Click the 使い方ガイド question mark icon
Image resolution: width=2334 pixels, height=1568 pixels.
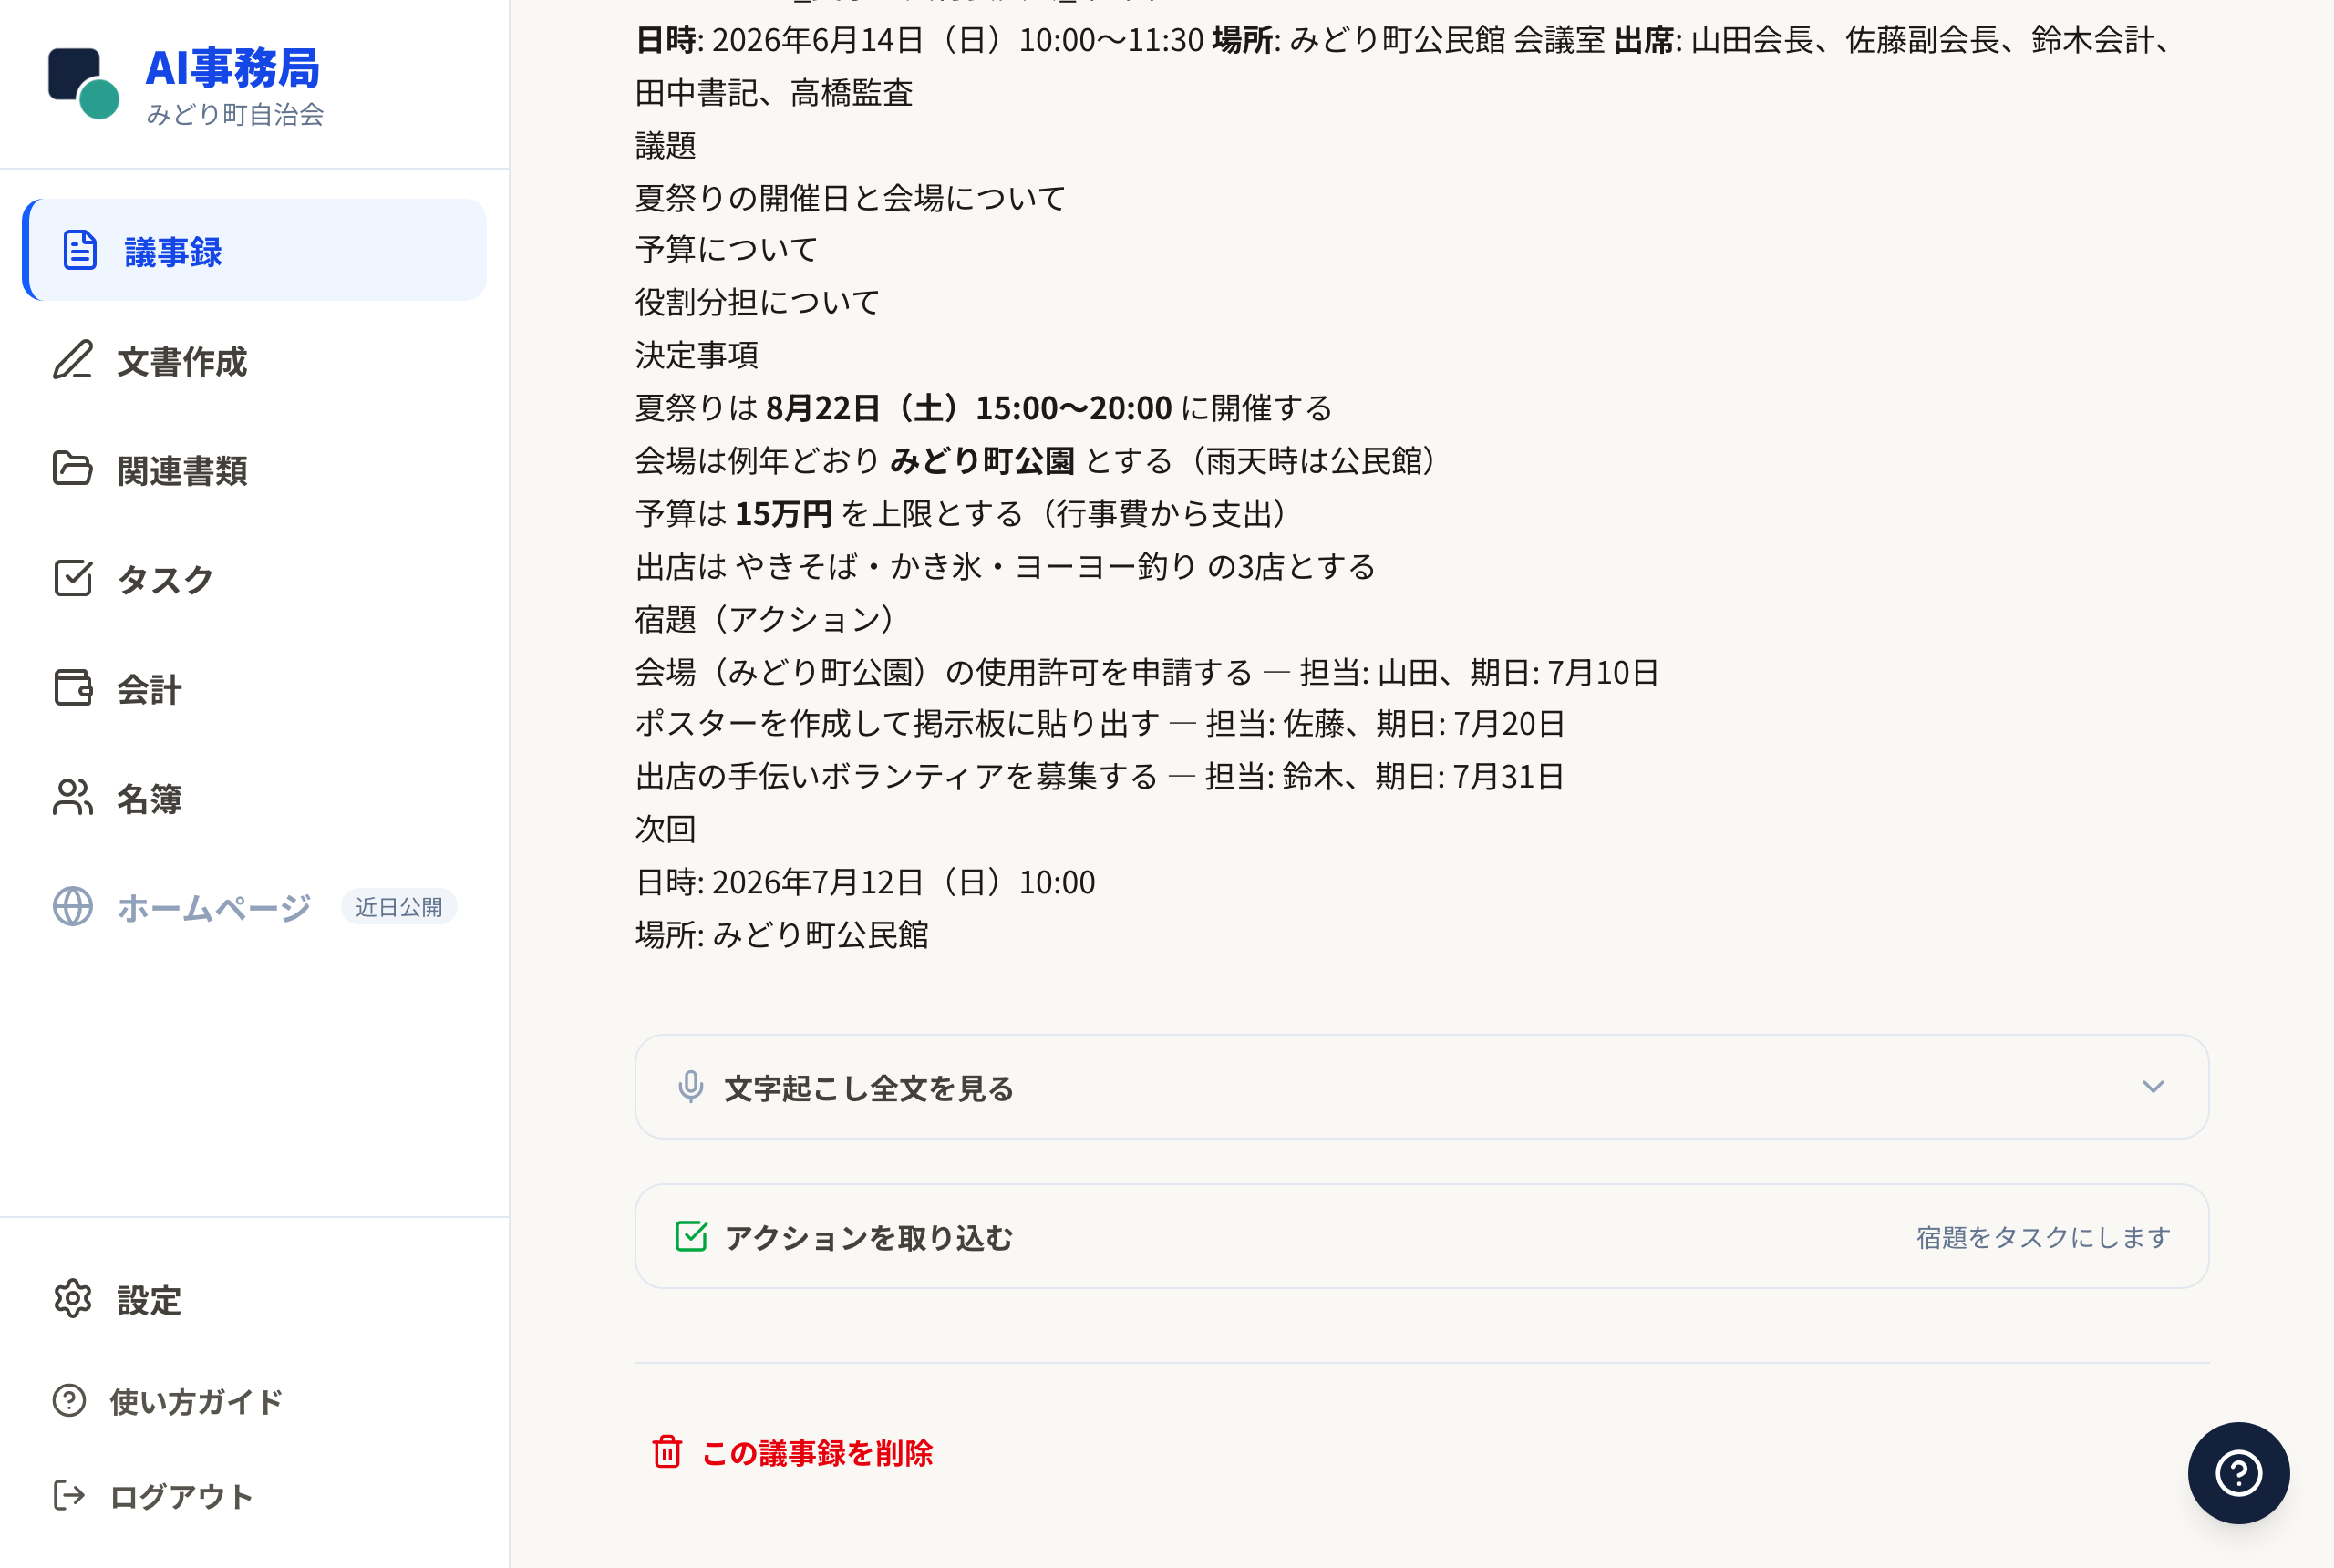pyautogui.click(x=69, y=1400)
